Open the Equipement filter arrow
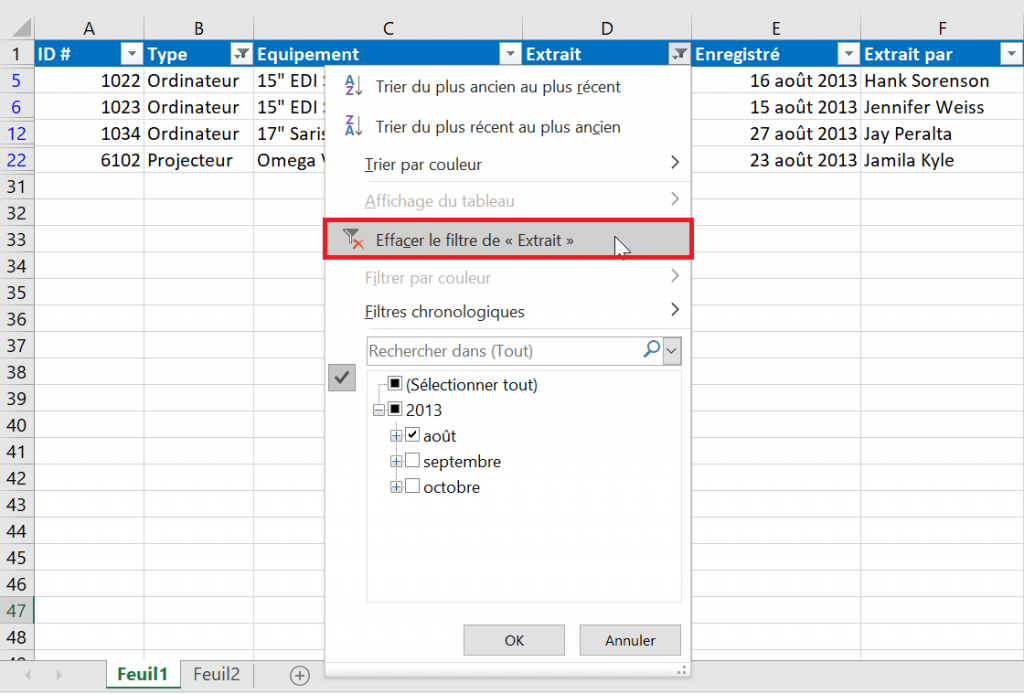The image size is (1024, 694). [510, 53]
